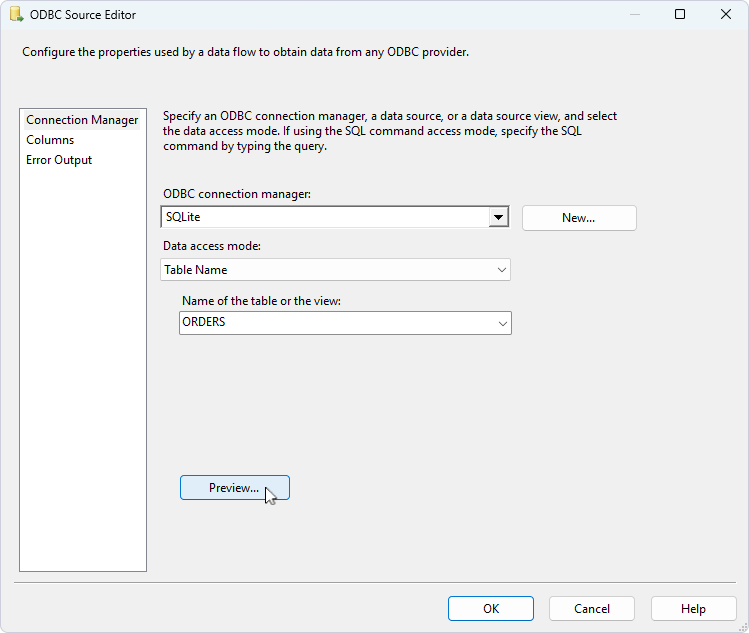Screen dimensions: 749x633
Task: Minimize the ODBC Source Editor window
Action: pos(632,15)
